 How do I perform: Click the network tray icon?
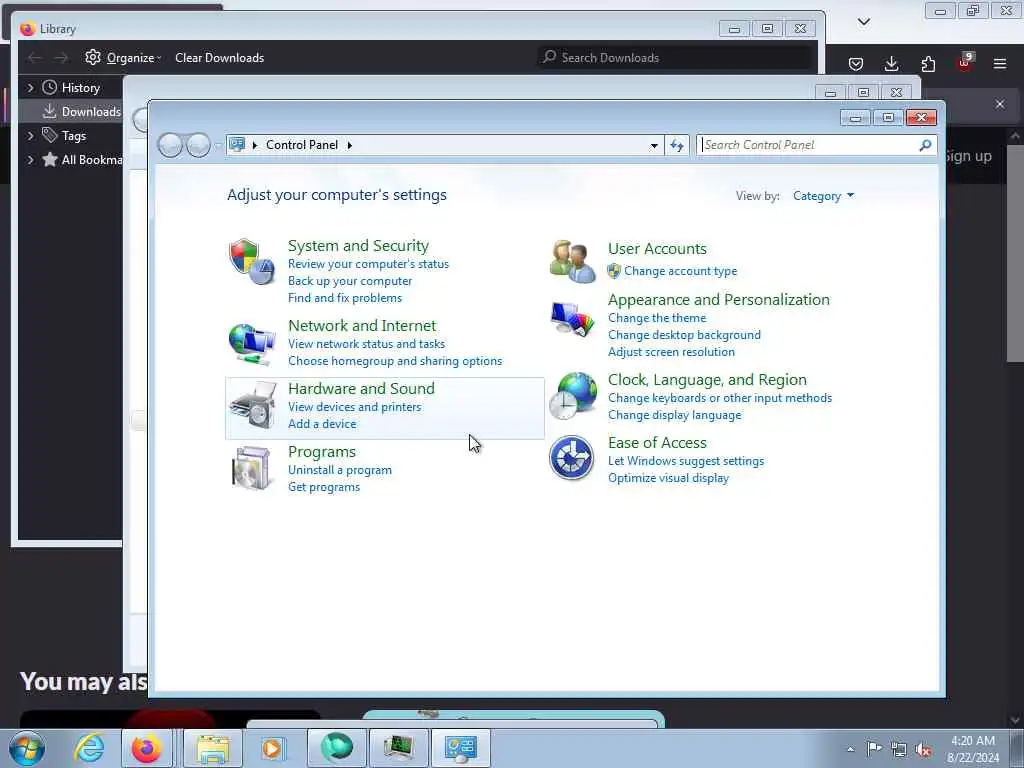coord(899,750)
